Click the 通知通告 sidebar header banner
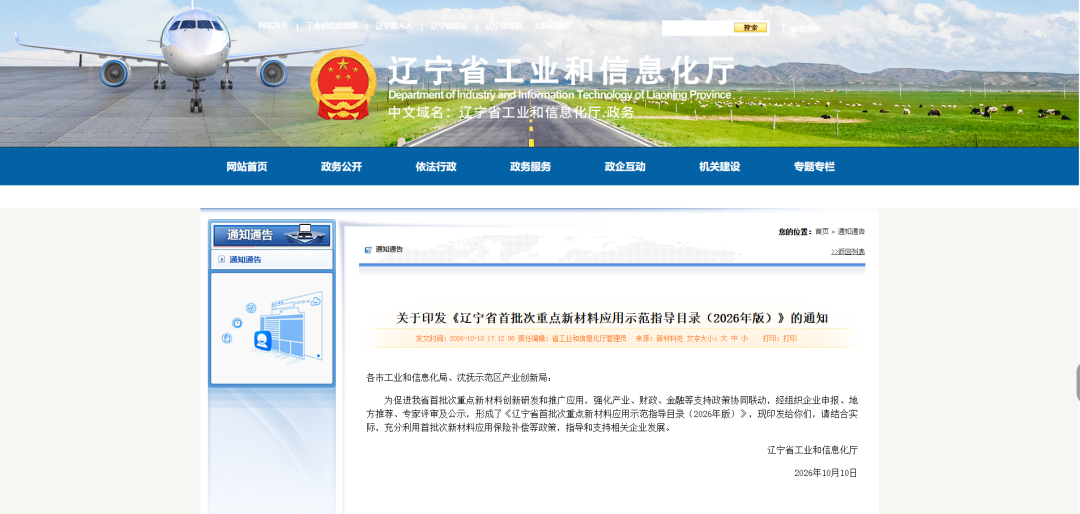1080x514 pixels. coord(271,234)
